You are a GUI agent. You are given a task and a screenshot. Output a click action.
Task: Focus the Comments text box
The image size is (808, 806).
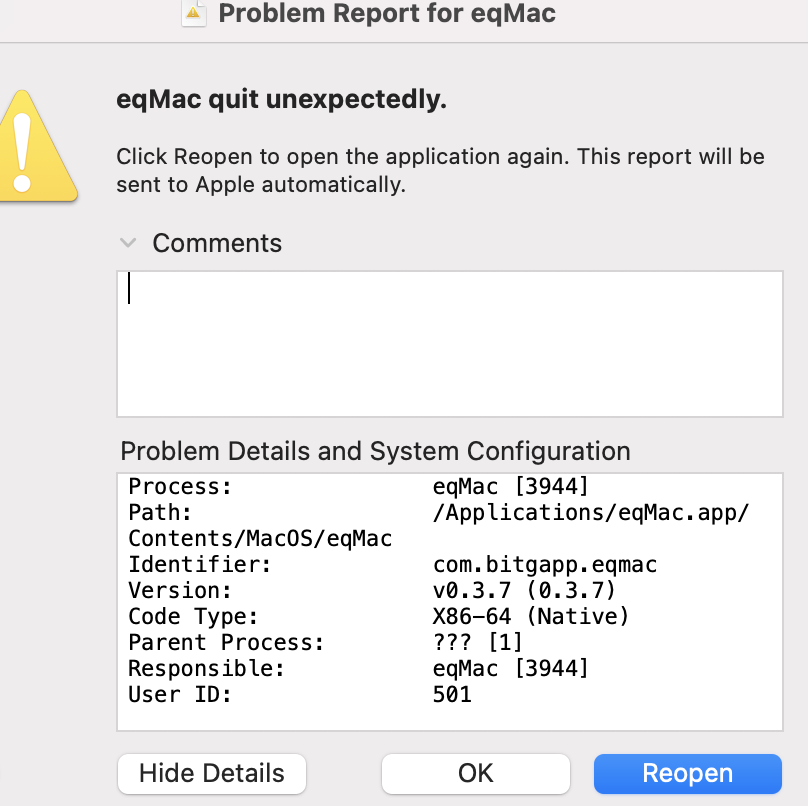(450, 344)
